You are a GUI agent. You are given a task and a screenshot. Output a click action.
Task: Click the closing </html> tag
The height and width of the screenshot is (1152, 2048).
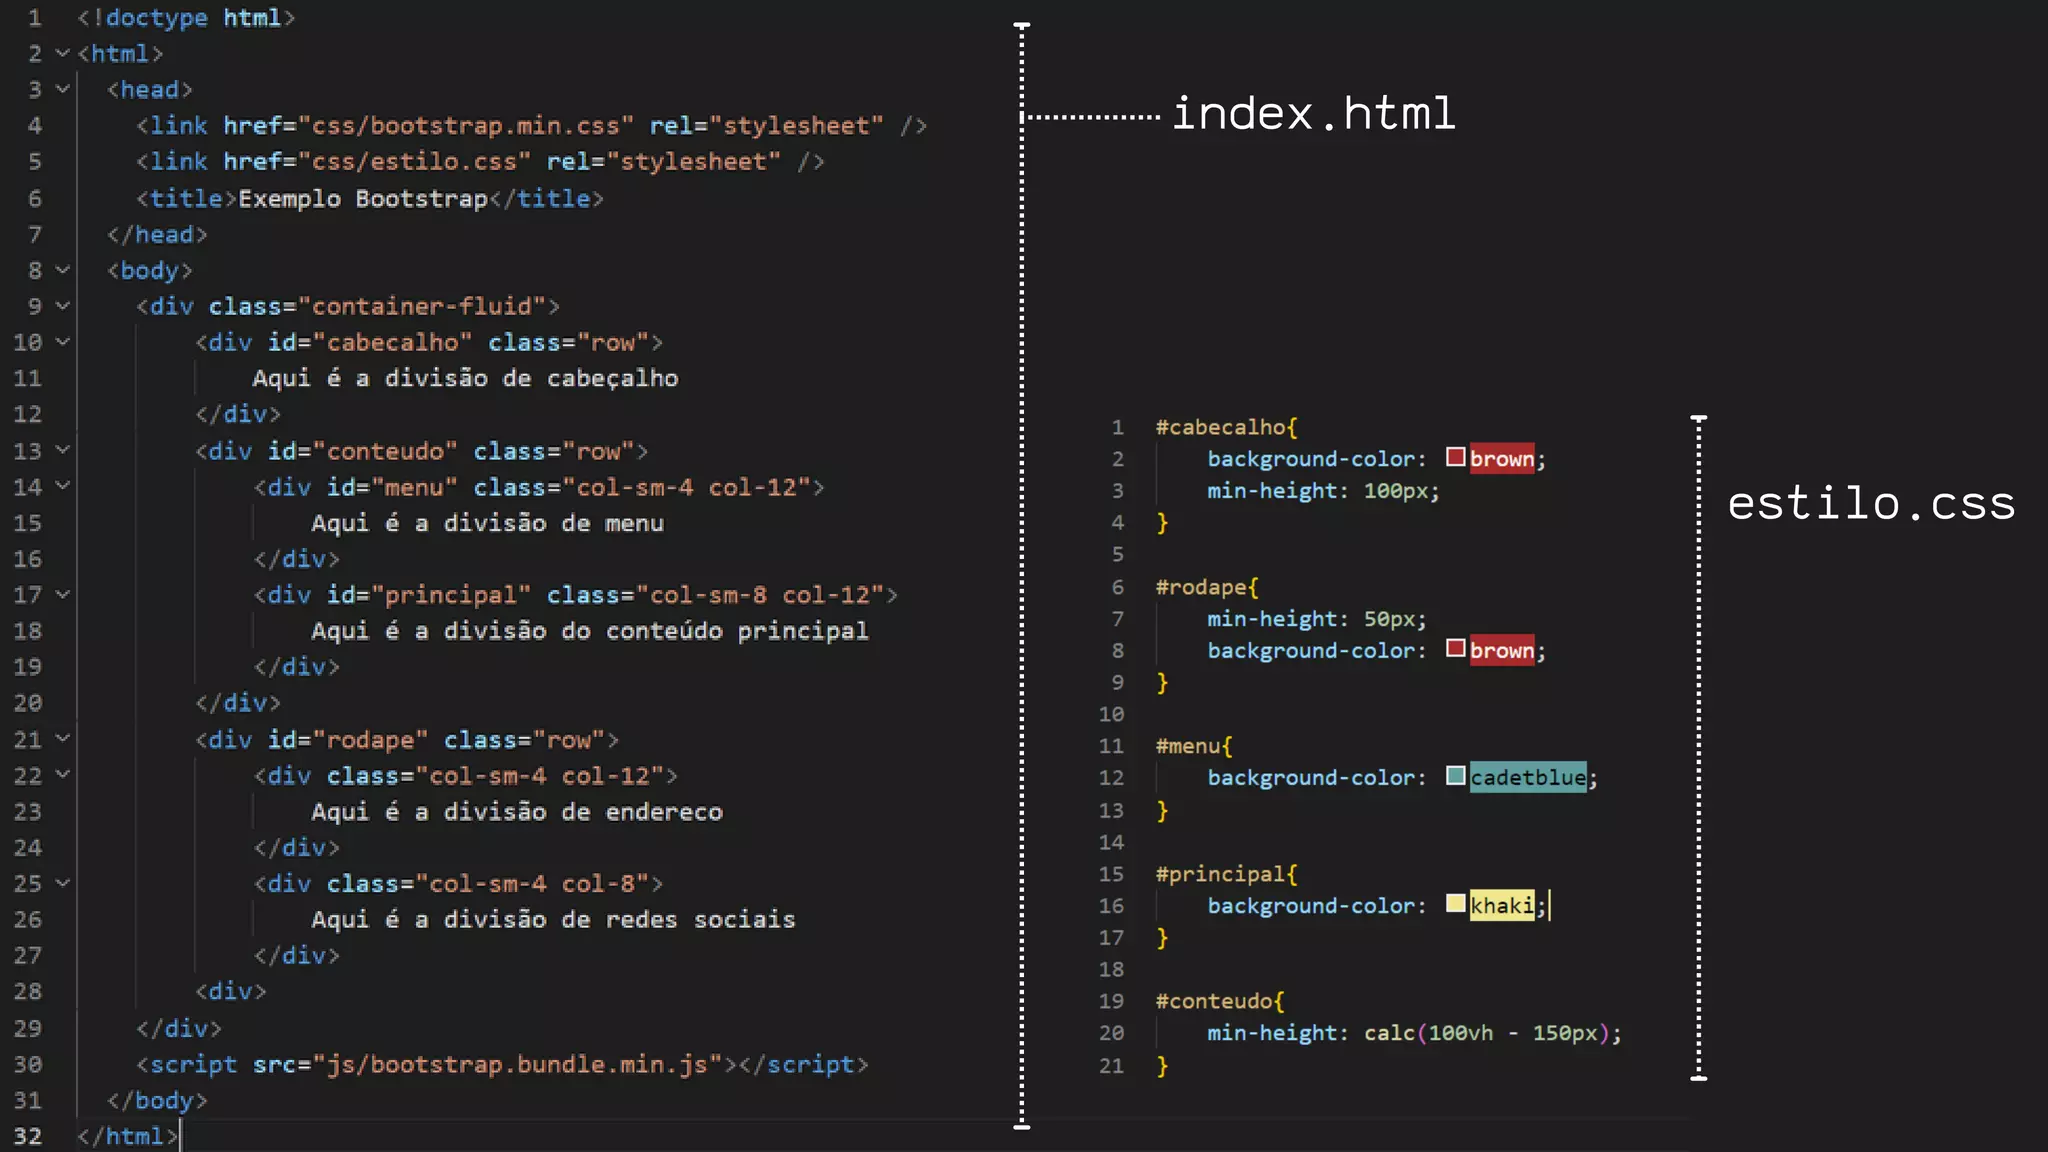[128, 1136]
